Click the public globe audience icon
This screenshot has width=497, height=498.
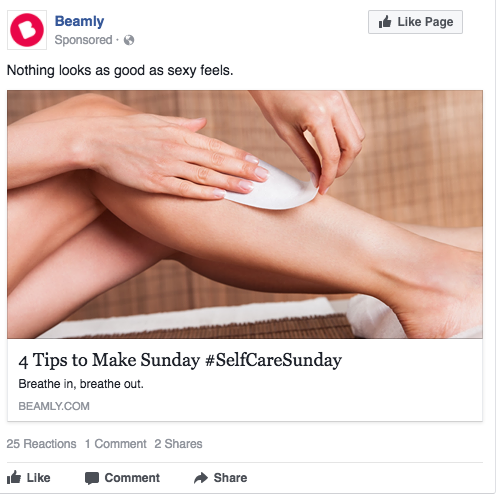coord(129,40)
